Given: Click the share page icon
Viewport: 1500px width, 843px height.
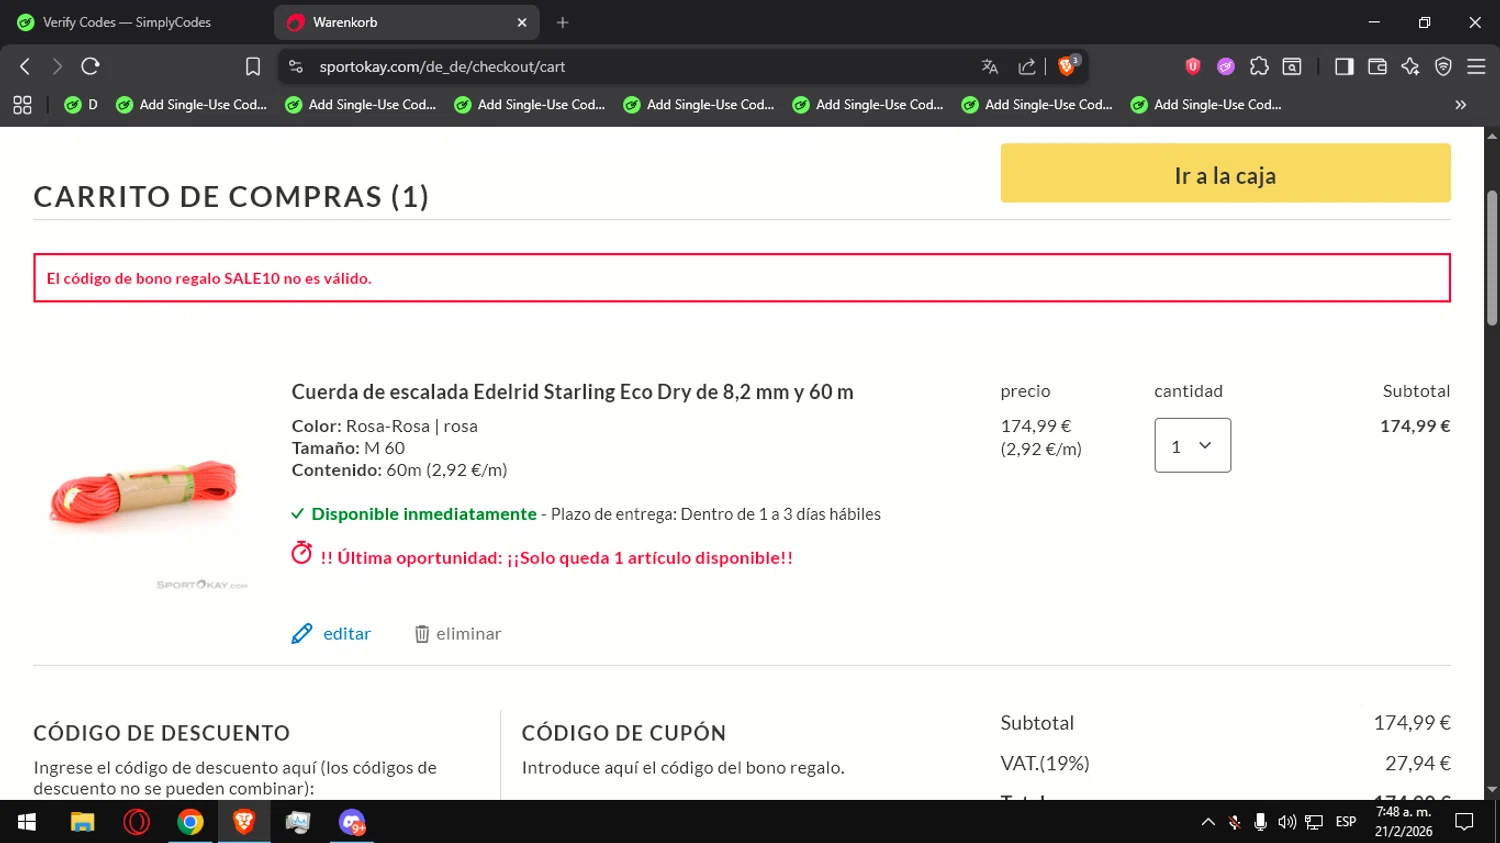Looking at the screenshot, I should 1027,67.
